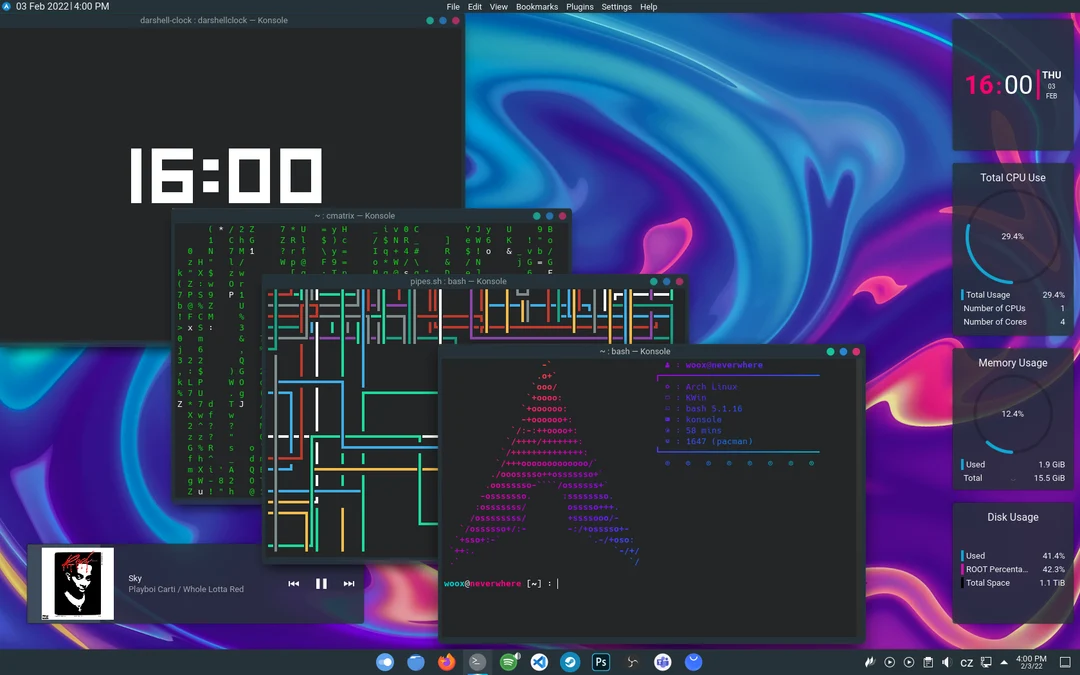Toggle the show desktop button
Viewport: 1080px width, 675px height.
(x=1065, y=662)
